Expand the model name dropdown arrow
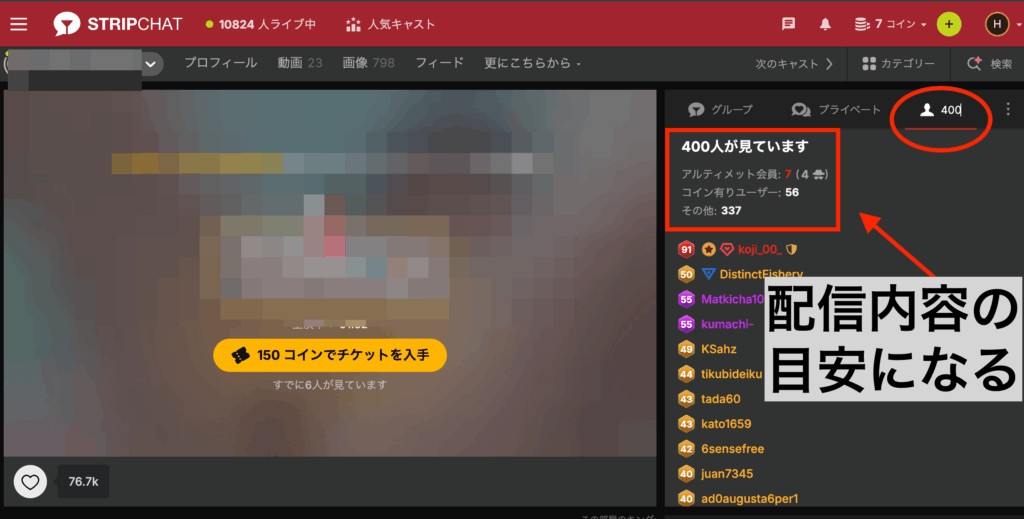 [151, 64]
